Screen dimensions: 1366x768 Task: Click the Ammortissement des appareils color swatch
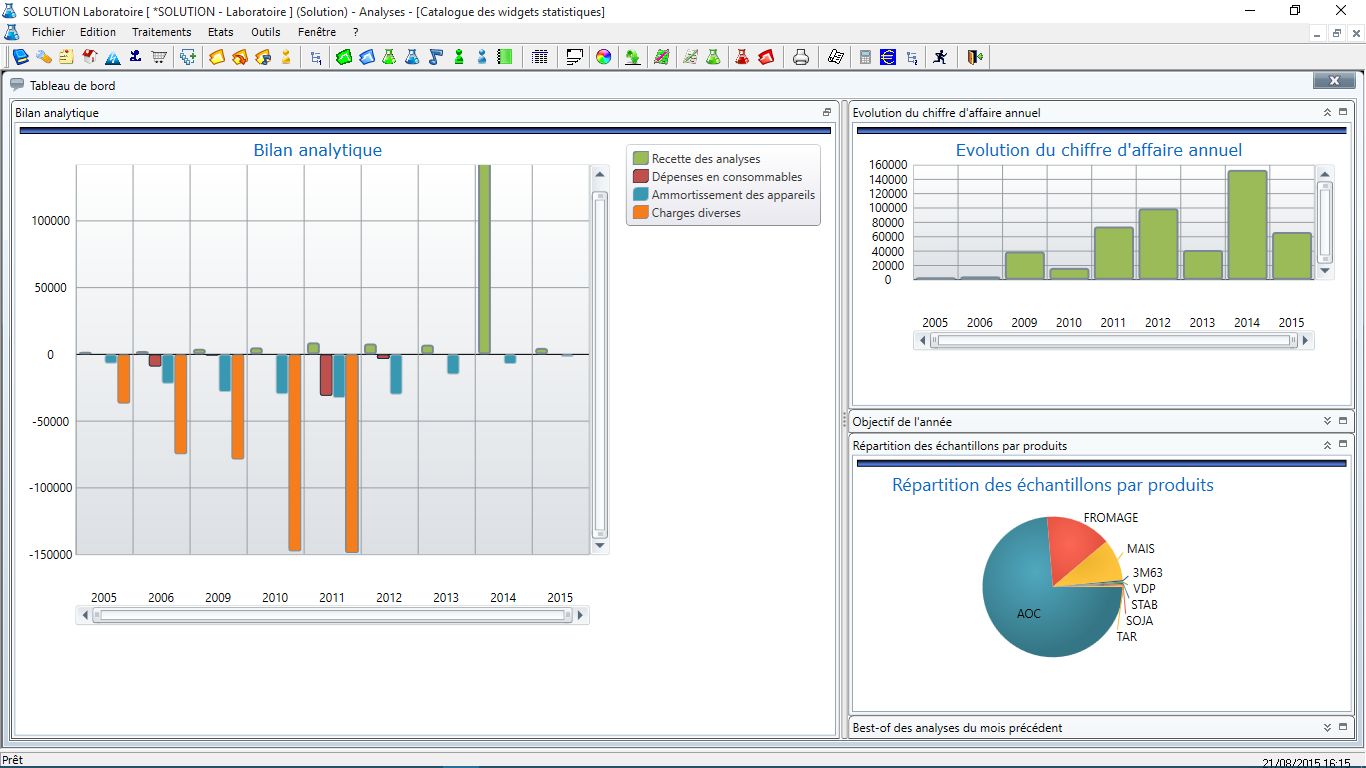[641, 195]
